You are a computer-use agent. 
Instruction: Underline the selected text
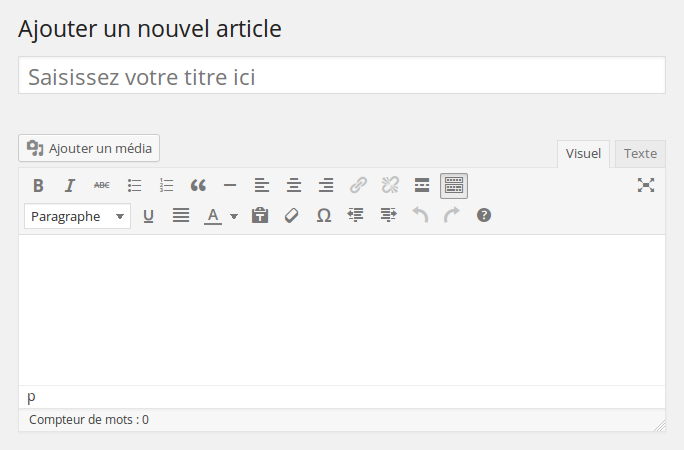(x=148, y=216)
